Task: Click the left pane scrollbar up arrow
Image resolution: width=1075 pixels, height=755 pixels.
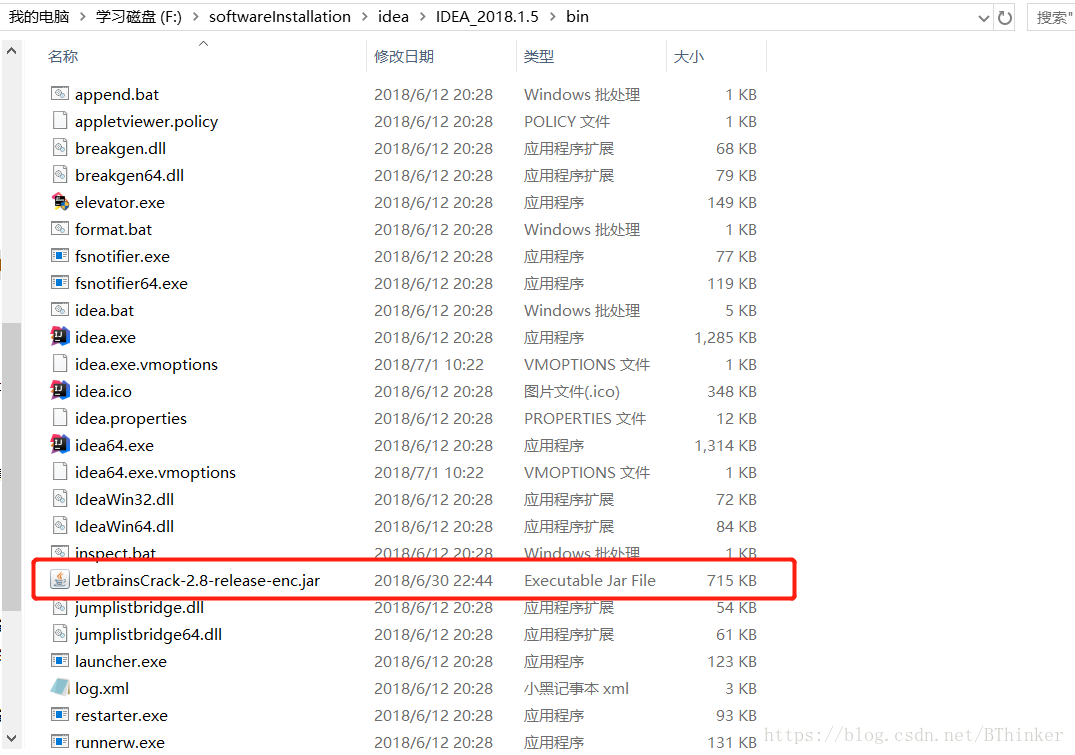Action: click(x=12, y=51)
